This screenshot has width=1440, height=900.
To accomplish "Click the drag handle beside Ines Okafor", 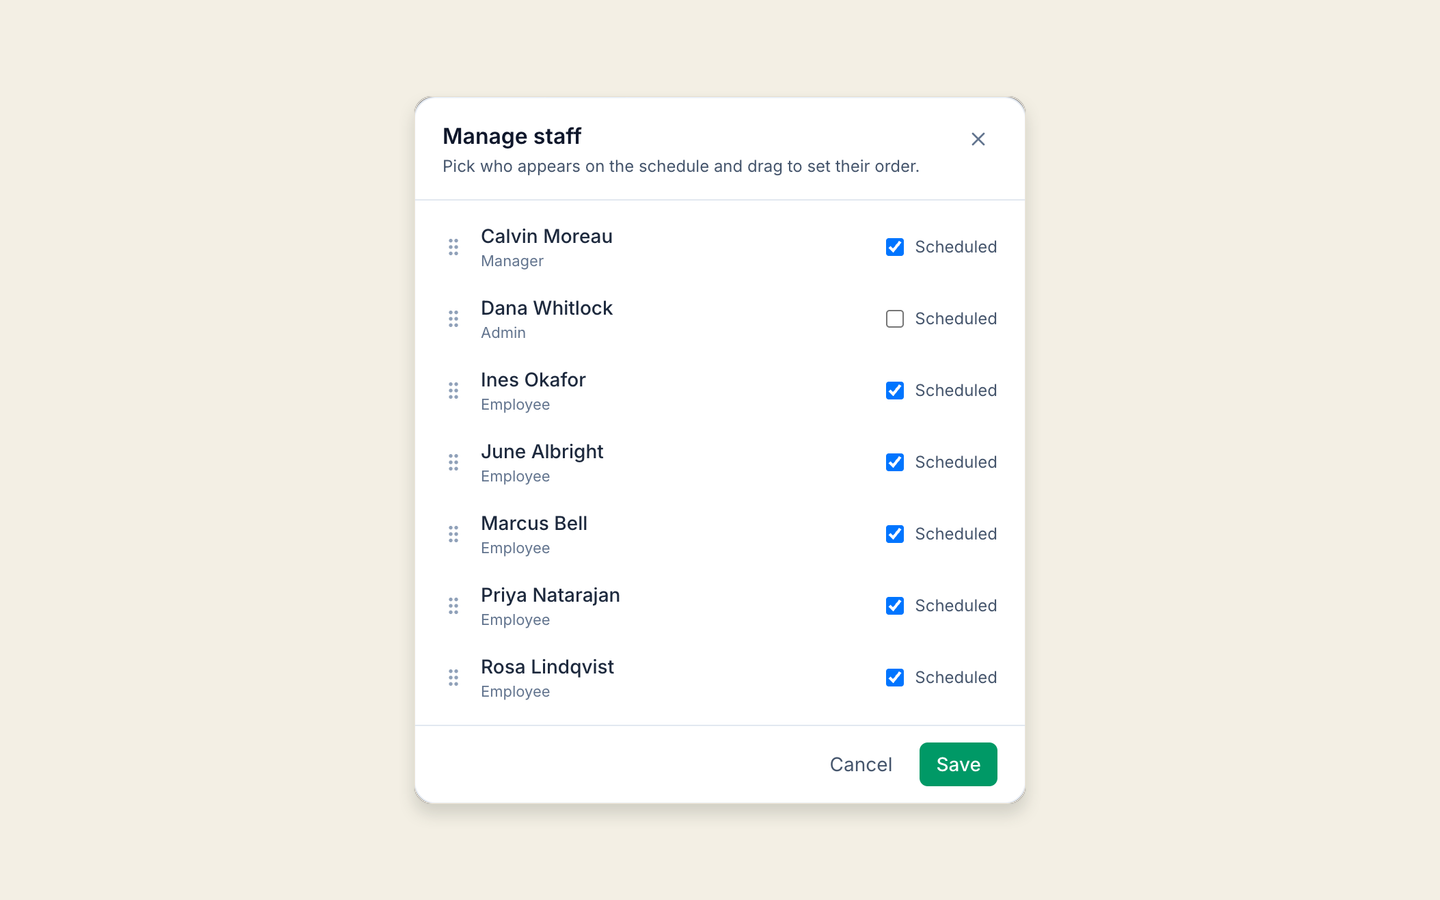I will click(x=453, y=391).
